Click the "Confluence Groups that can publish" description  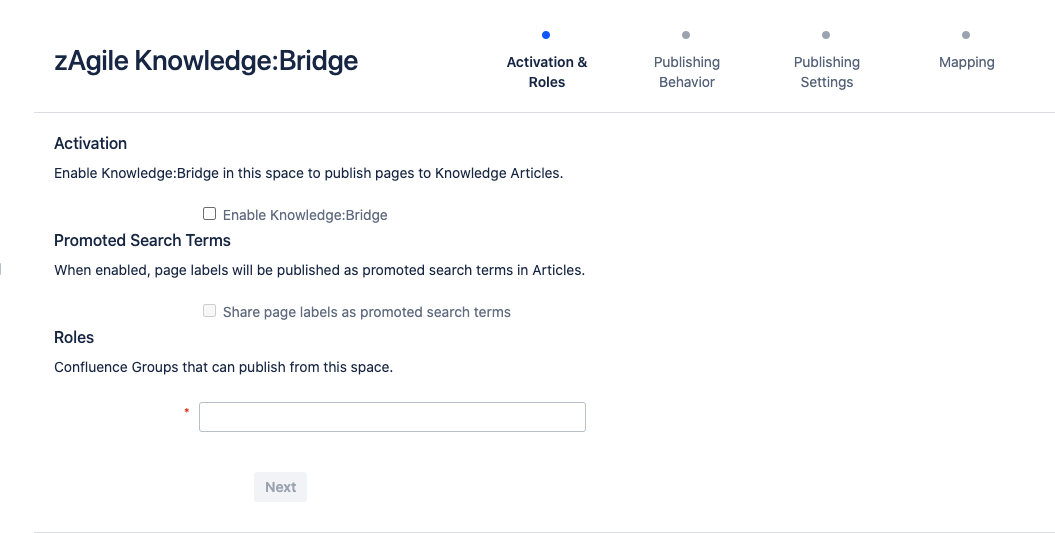223,367
